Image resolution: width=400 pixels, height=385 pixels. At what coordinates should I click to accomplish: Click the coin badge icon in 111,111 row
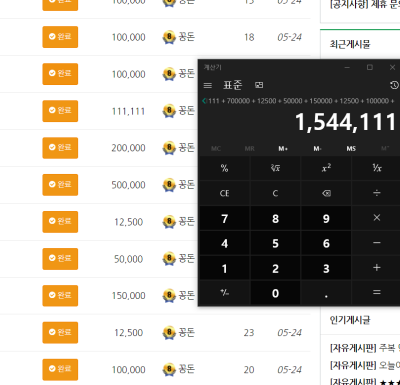tap(169, 111)
